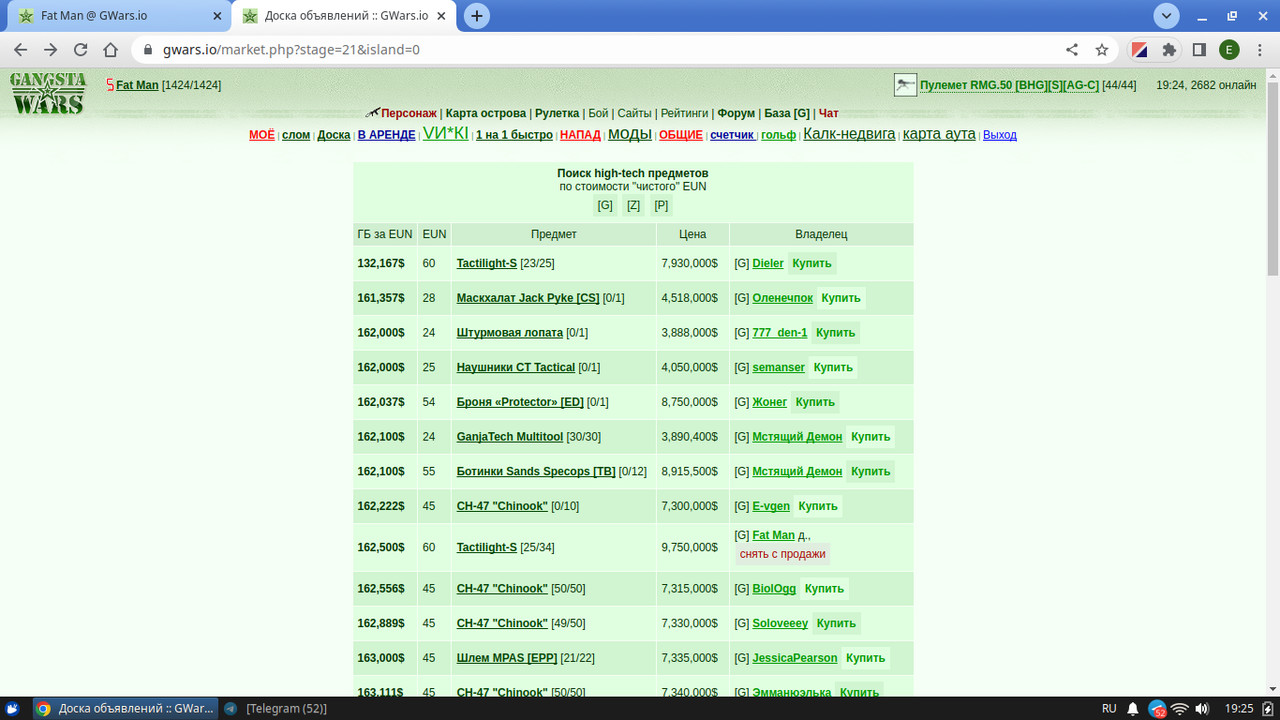
Task: Open a new browser tab
Action: click(477, 16)
